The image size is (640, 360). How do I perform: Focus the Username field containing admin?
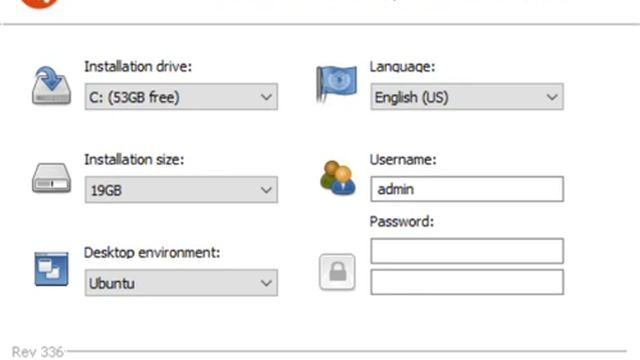click(467, 189)
